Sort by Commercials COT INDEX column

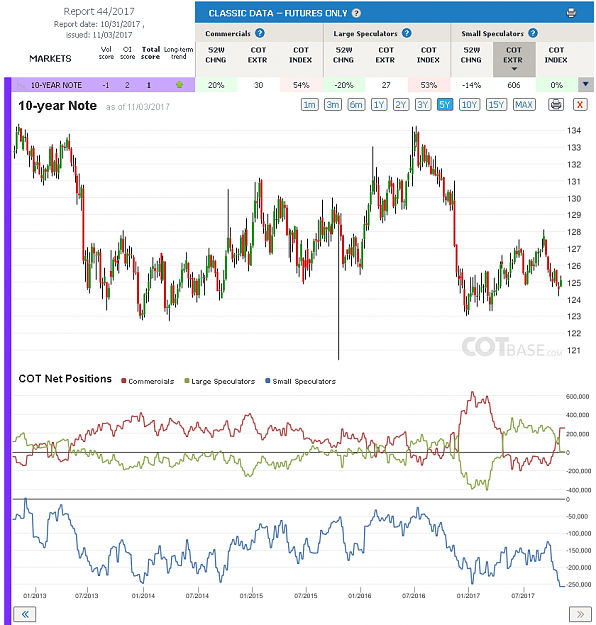(x=301, y=55)
